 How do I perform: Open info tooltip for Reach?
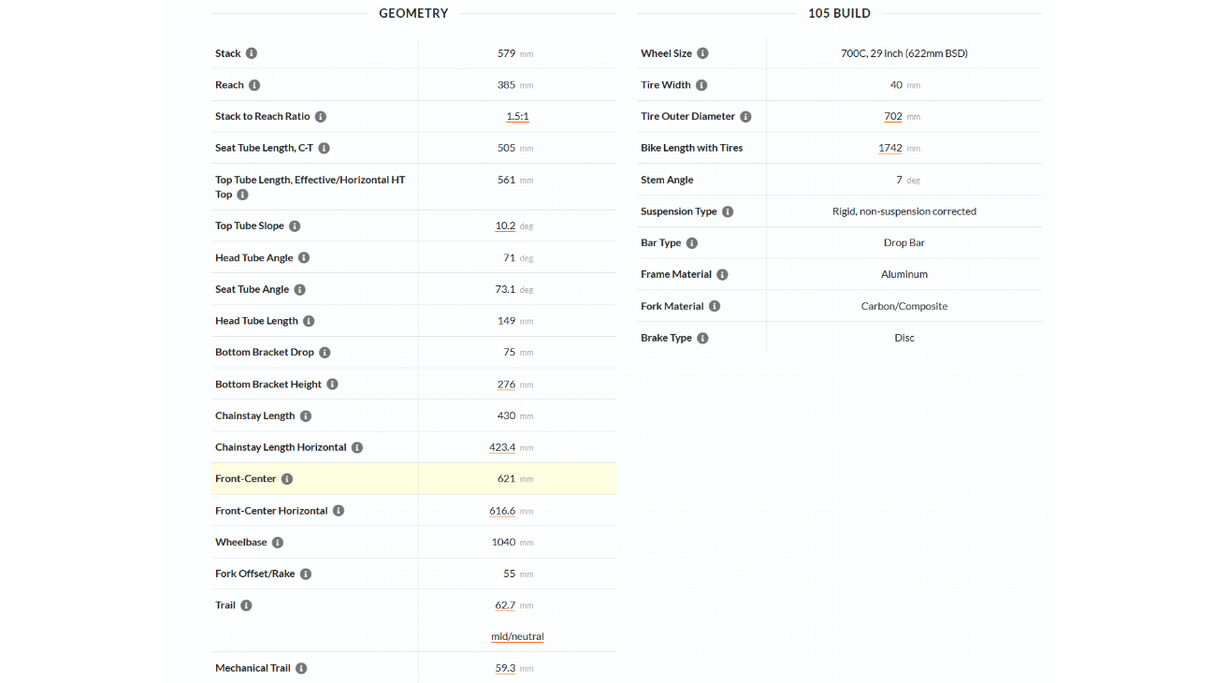pyautogui.click(x=254, y=85)
